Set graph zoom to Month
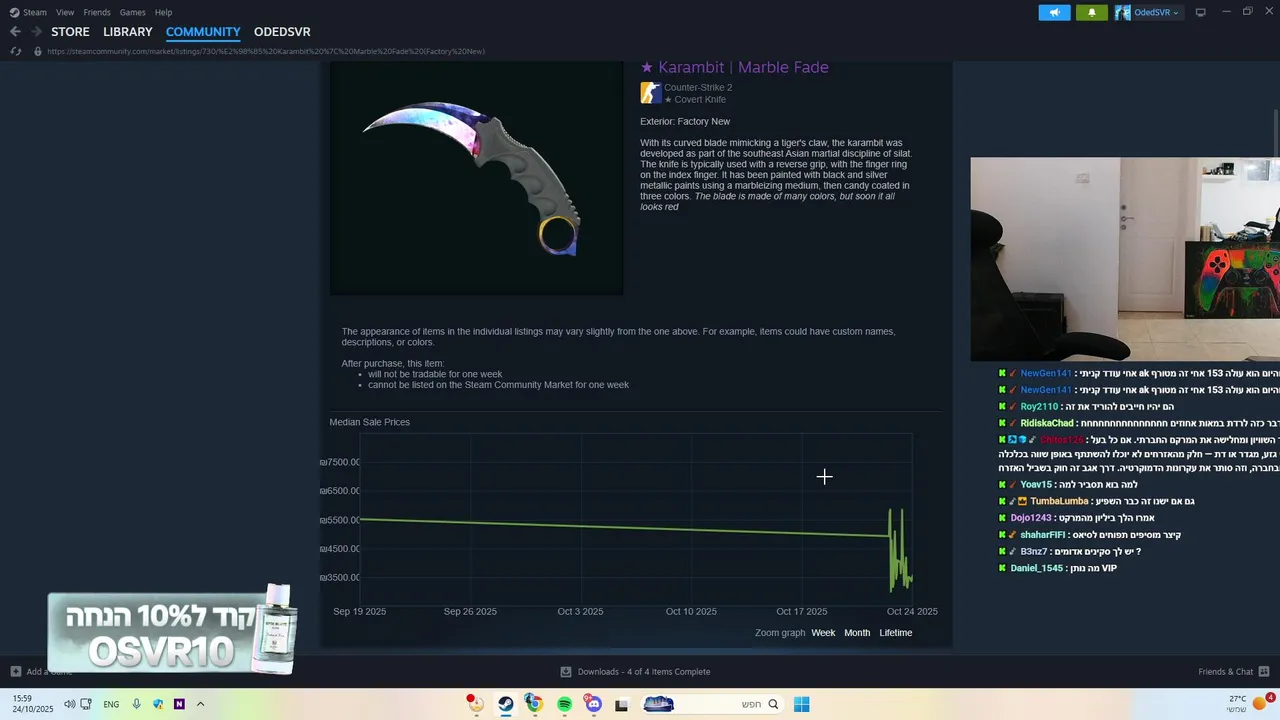This screenshot has width=1280, height=720. (857, 633)
